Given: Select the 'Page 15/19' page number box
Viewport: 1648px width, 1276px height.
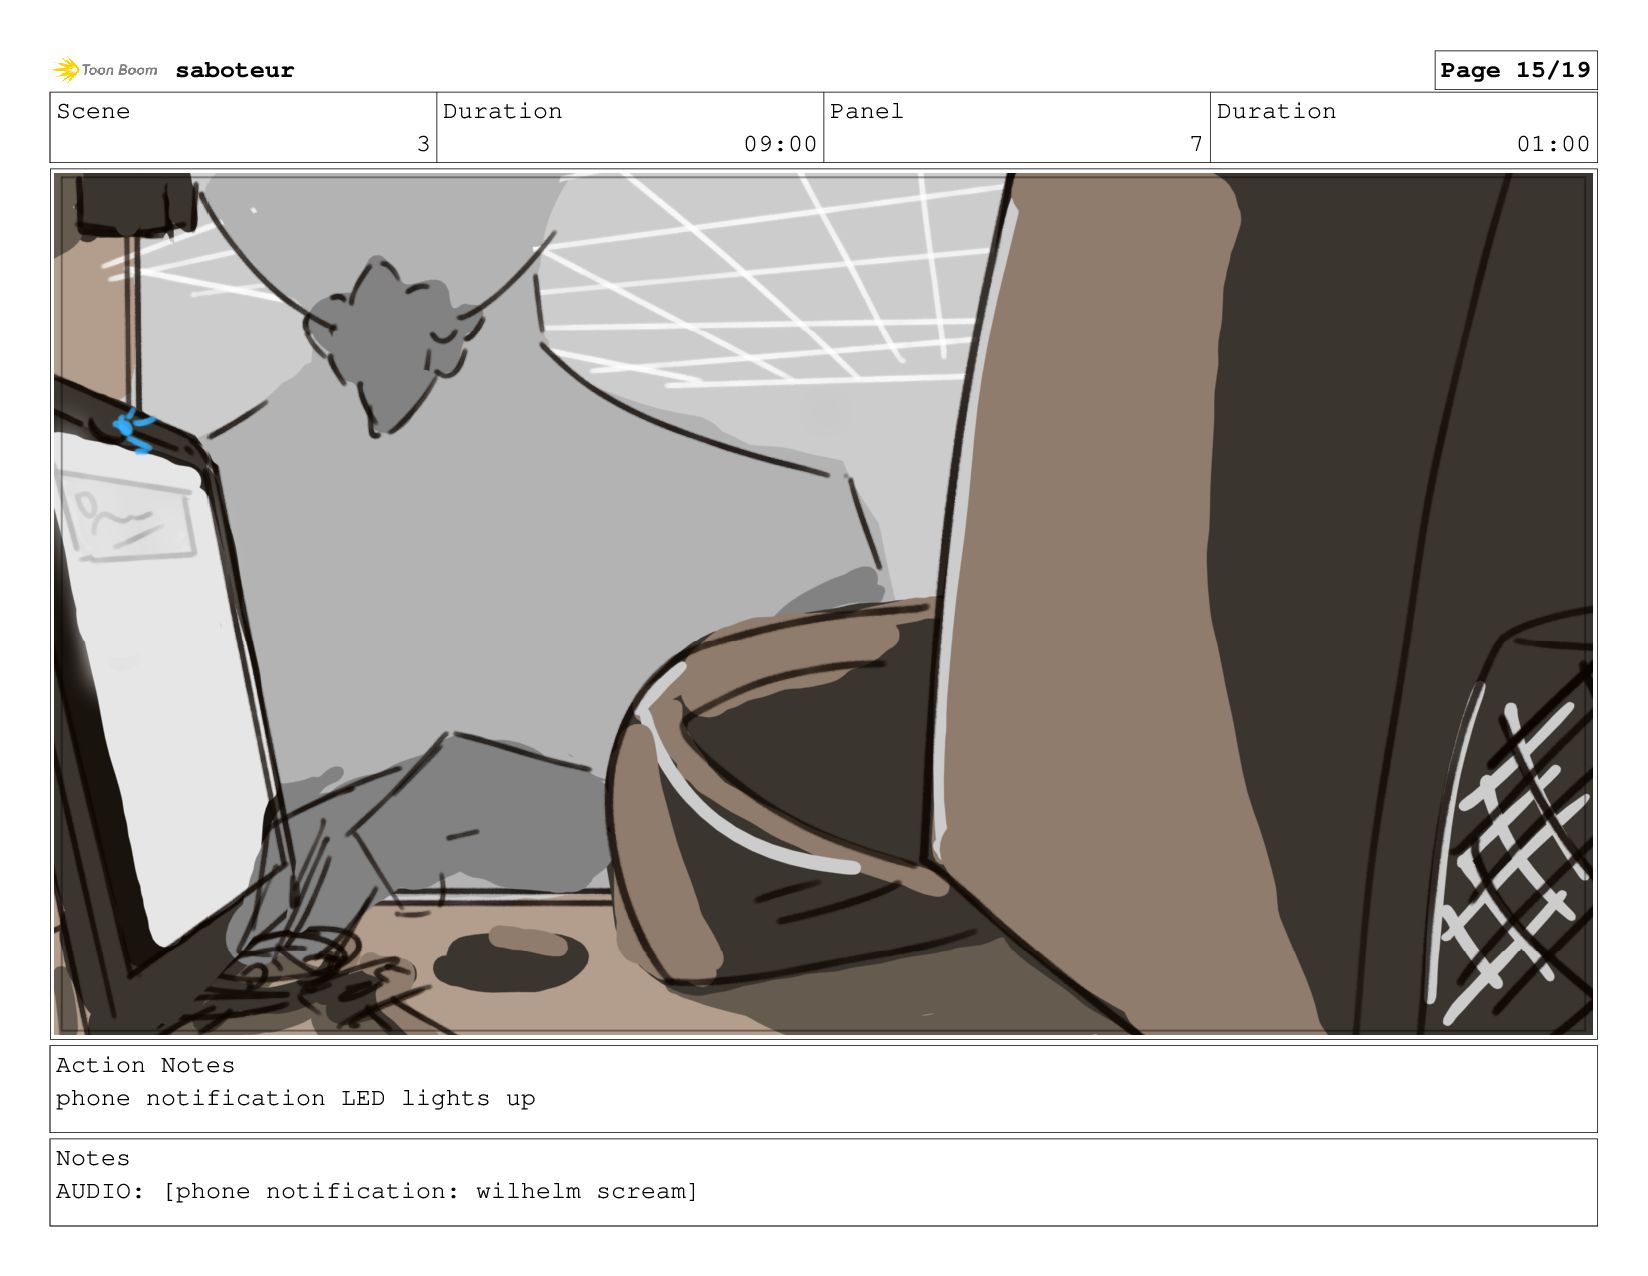Looking at the screenshot, I should tap(1515, 70).
